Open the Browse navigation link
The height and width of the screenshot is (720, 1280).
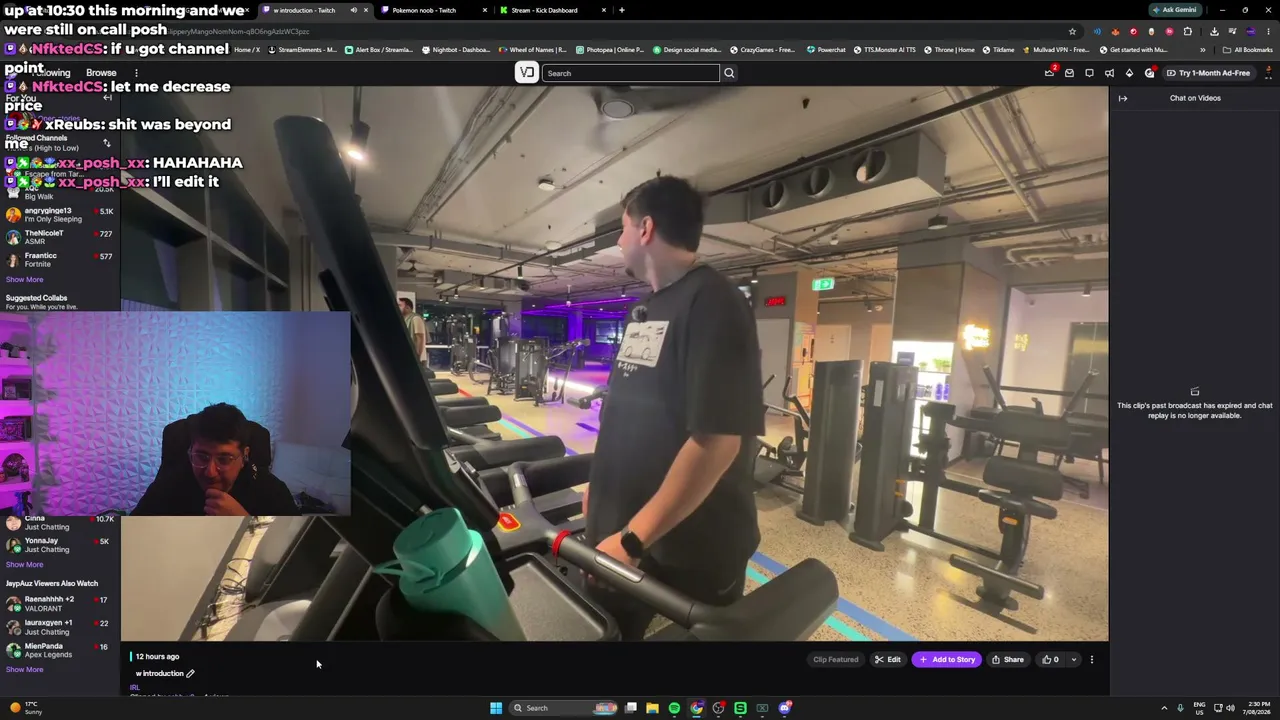coord(101,73)
